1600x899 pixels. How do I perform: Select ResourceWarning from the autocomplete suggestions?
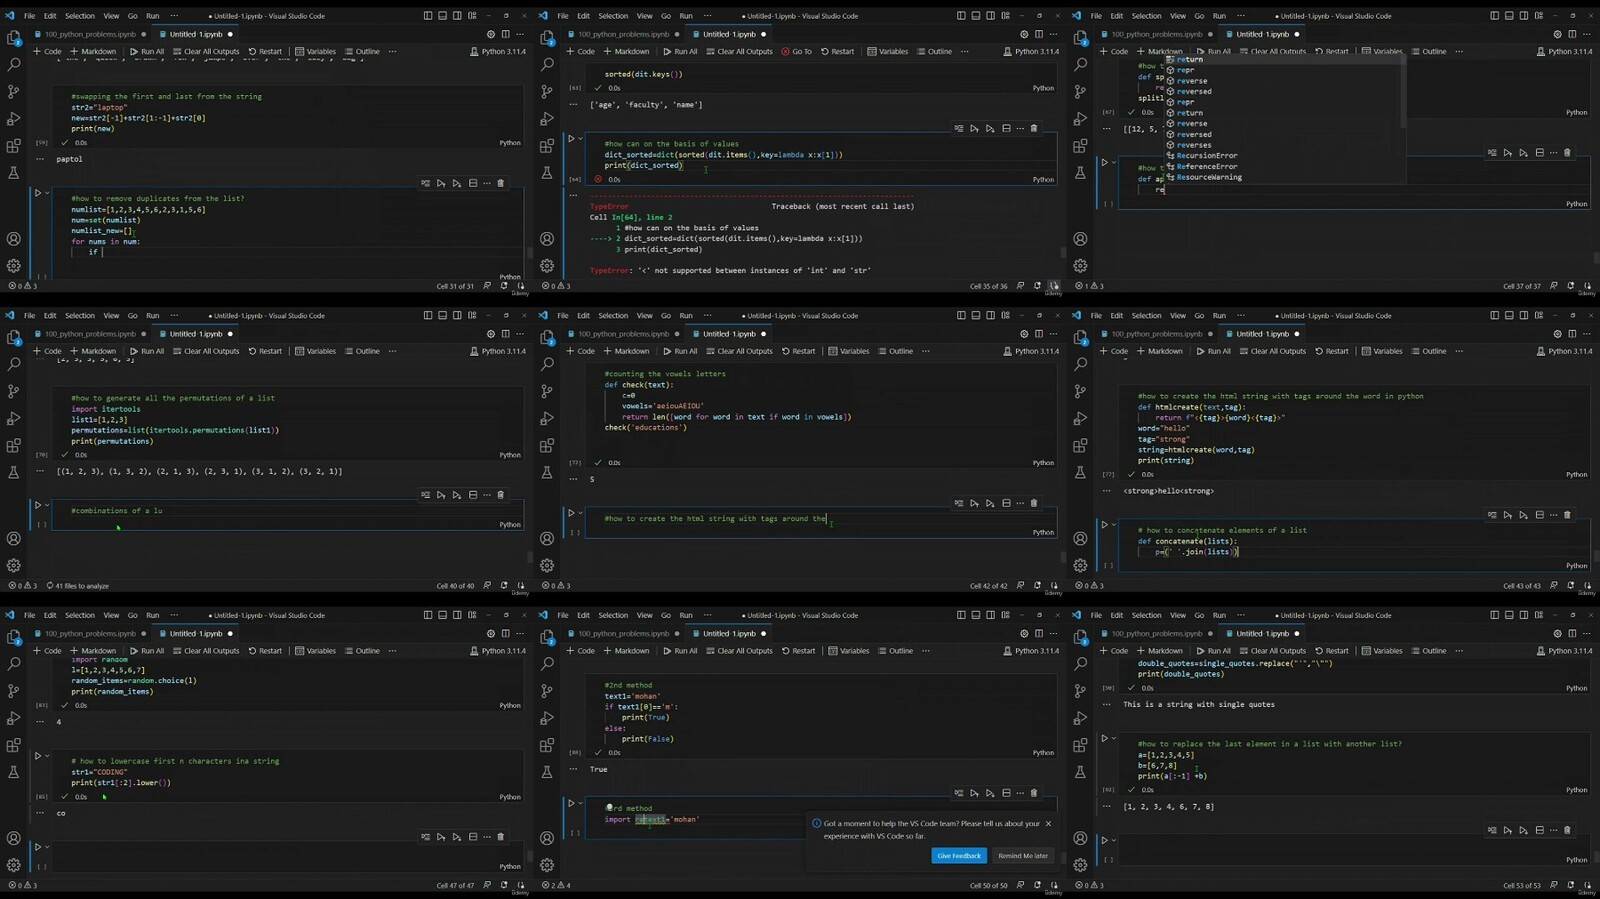coord(1208,177)
